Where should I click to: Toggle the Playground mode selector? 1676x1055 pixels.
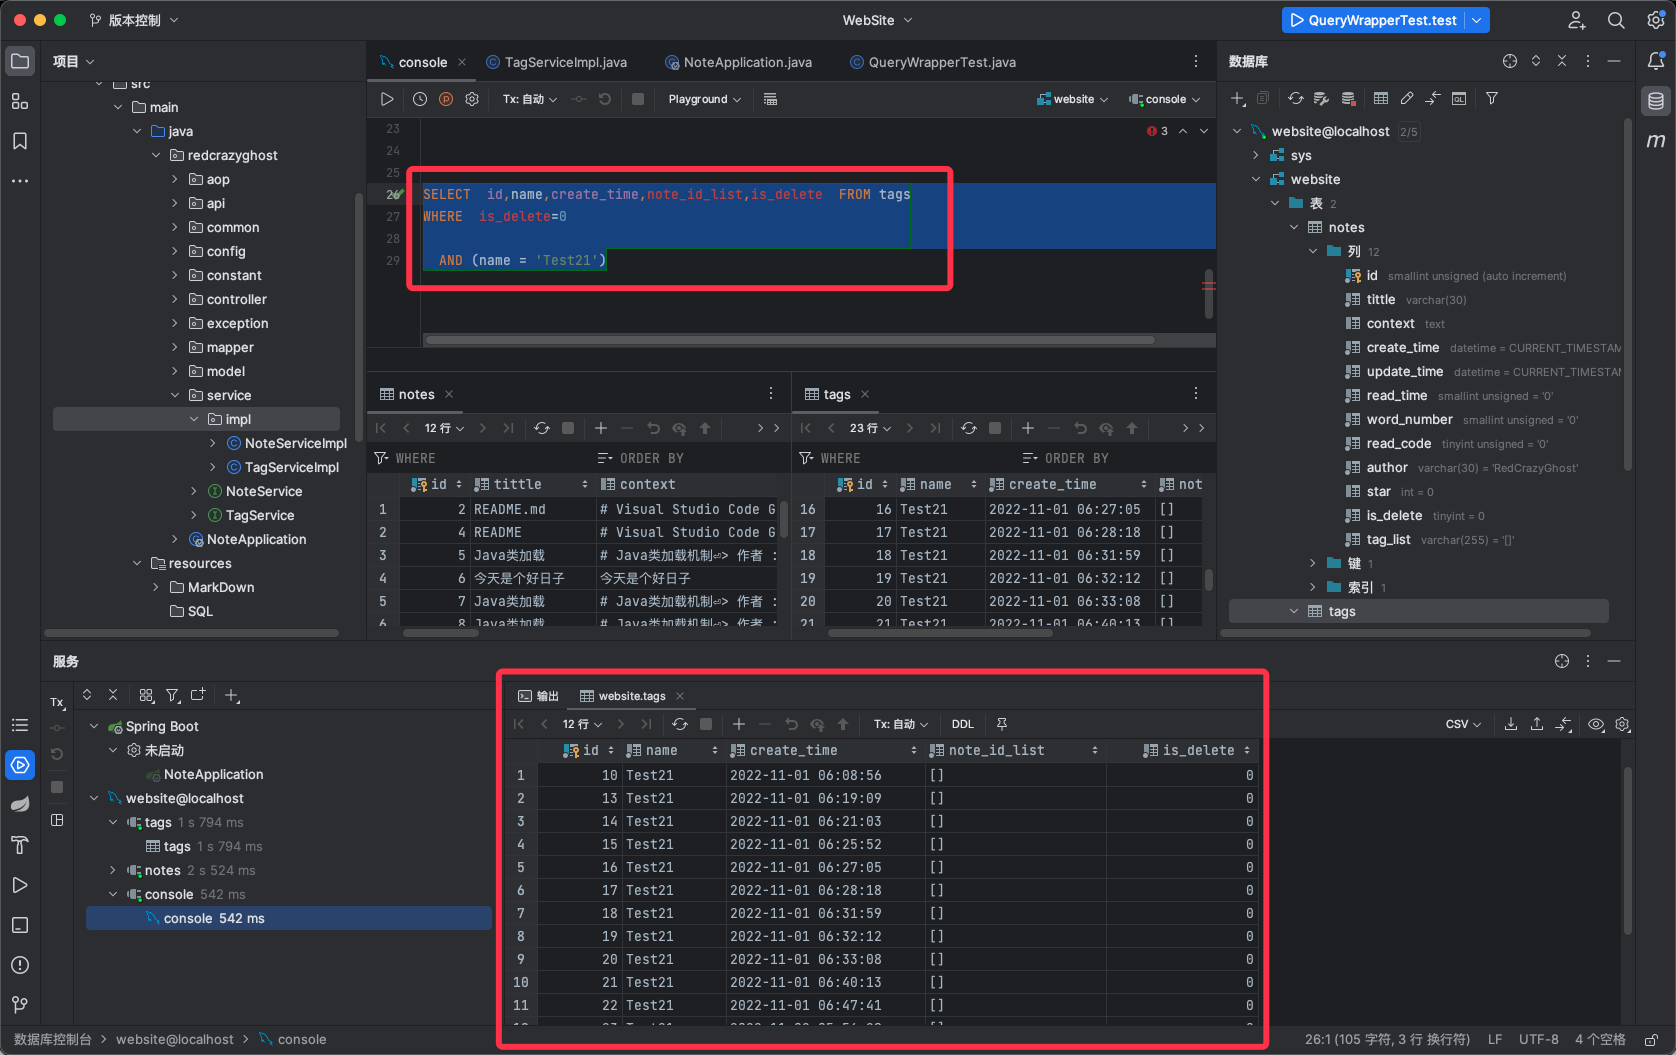(704, 99)
